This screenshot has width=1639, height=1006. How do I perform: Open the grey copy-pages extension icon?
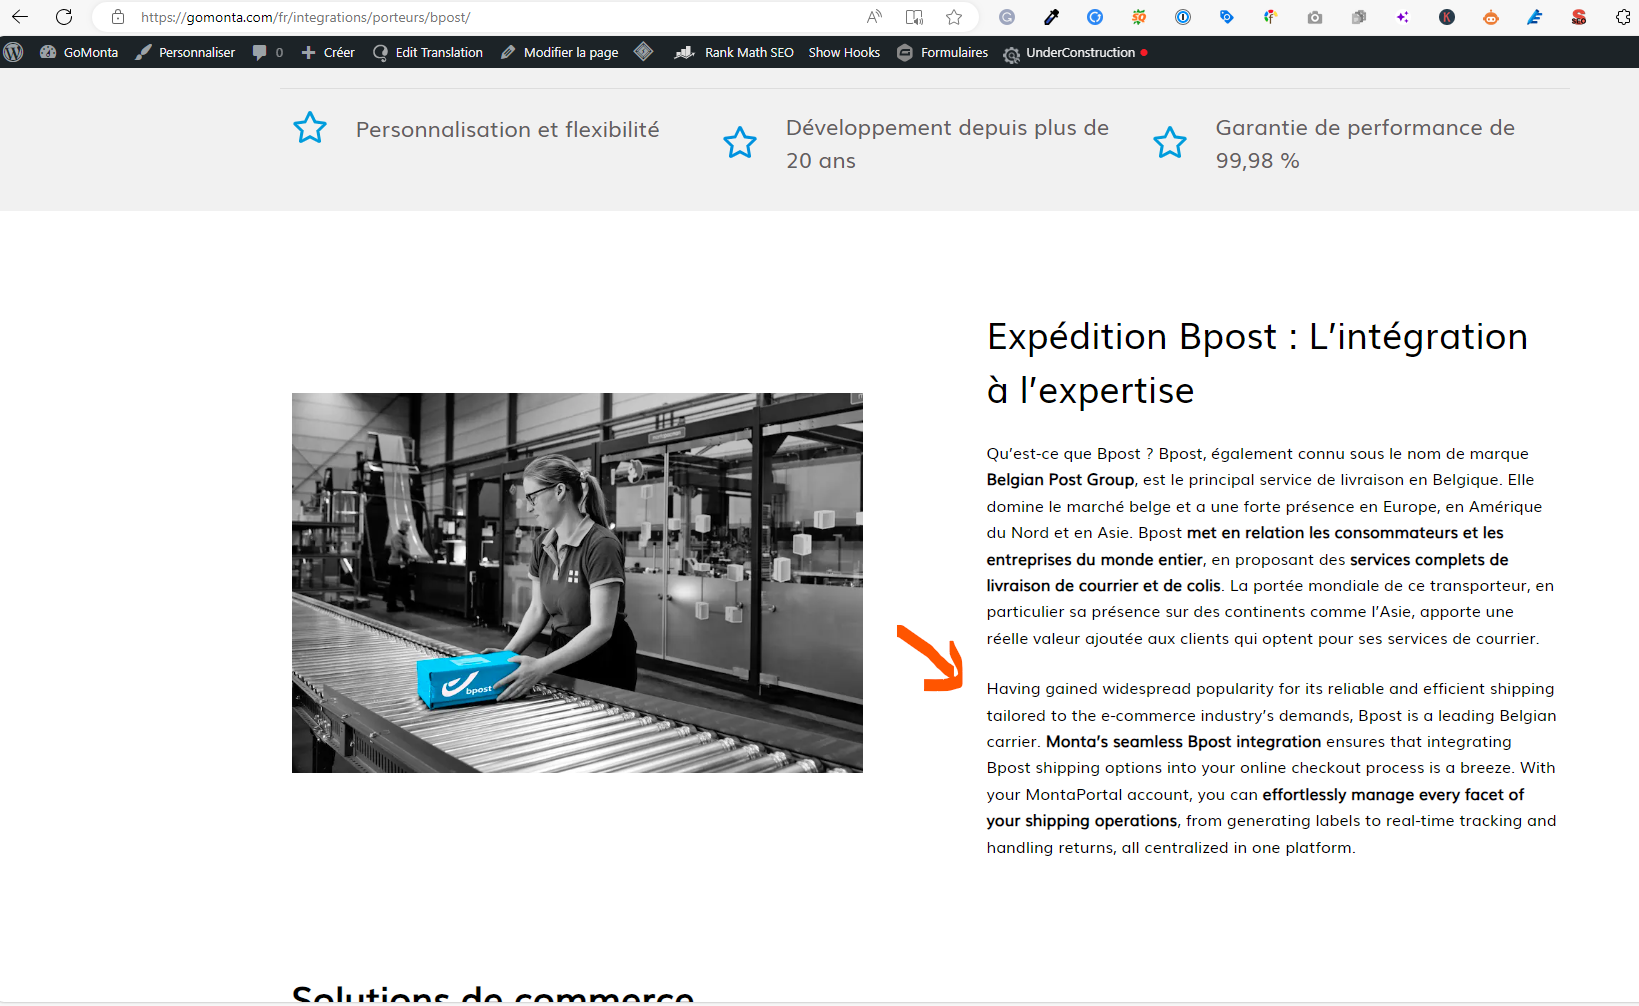coord(1359,17)
